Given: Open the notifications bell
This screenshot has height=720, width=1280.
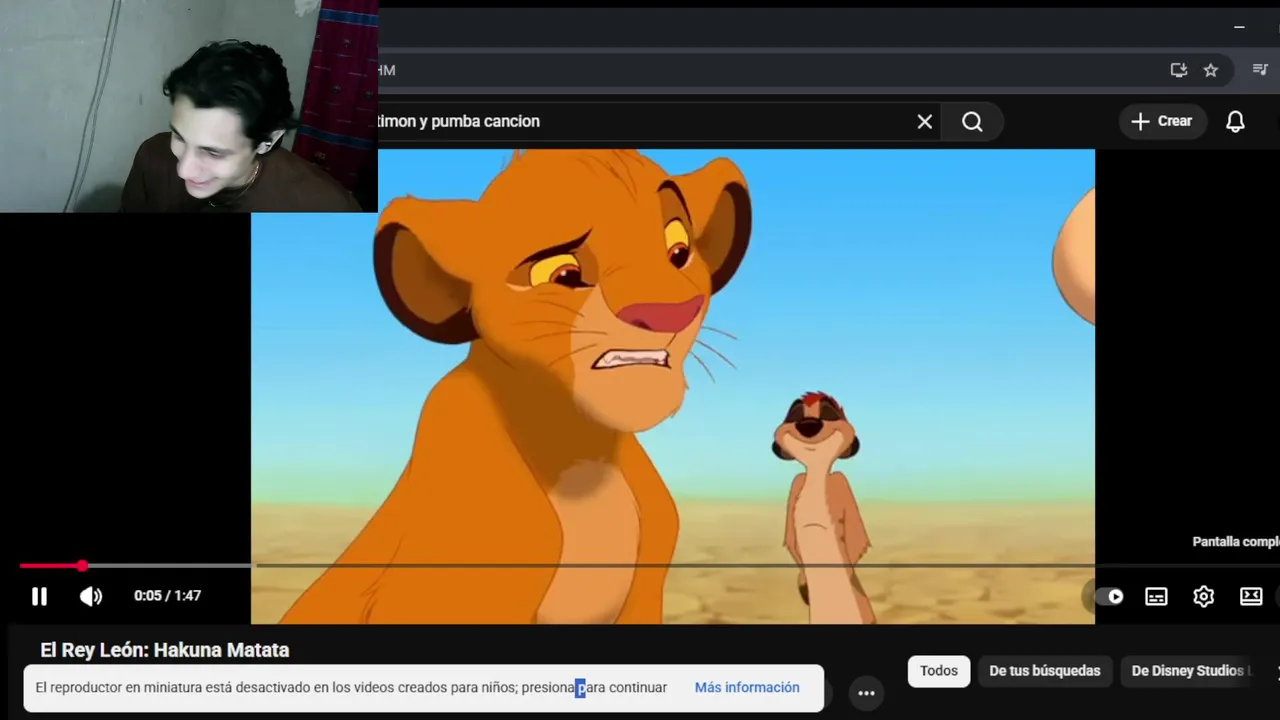Looking at the screenshot, I should point(1236,121).
